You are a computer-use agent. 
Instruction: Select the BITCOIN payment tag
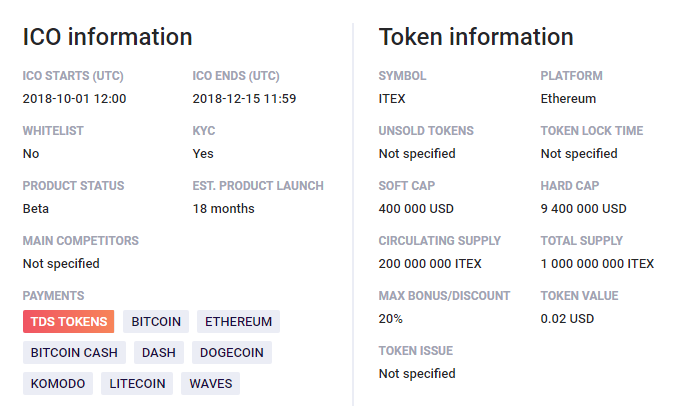pos(156,321)
